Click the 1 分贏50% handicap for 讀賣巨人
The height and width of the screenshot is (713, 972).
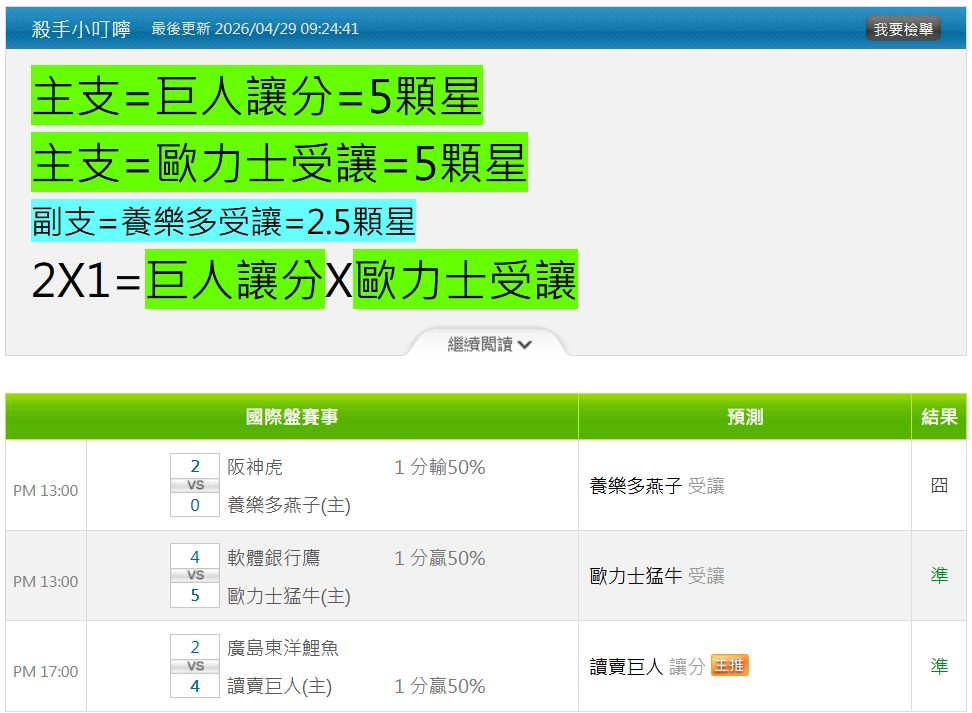(440, 686)
